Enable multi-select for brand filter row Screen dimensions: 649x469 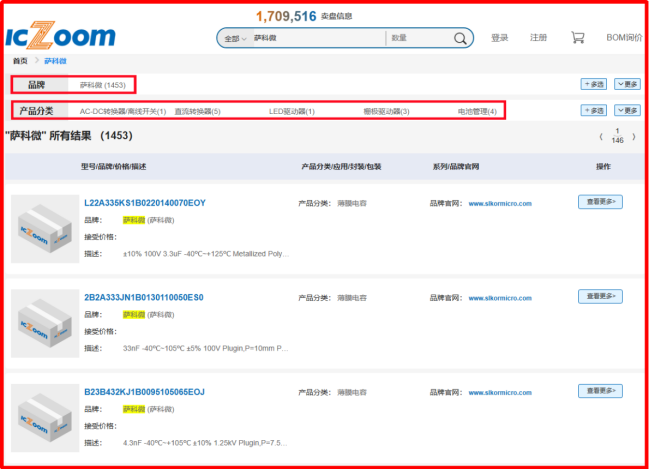pos(593,85)
